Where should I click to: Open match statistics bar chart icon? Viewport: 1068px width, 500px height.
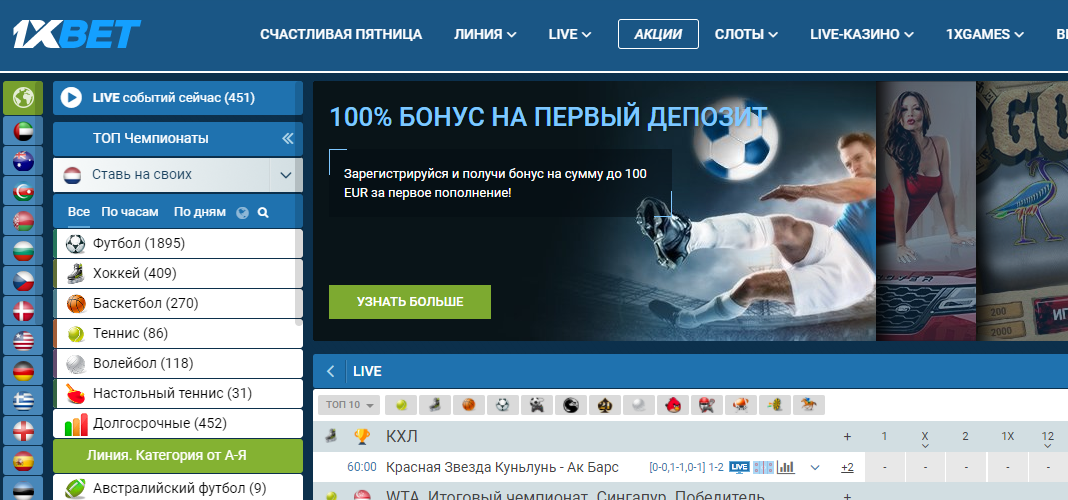[786, 467]
